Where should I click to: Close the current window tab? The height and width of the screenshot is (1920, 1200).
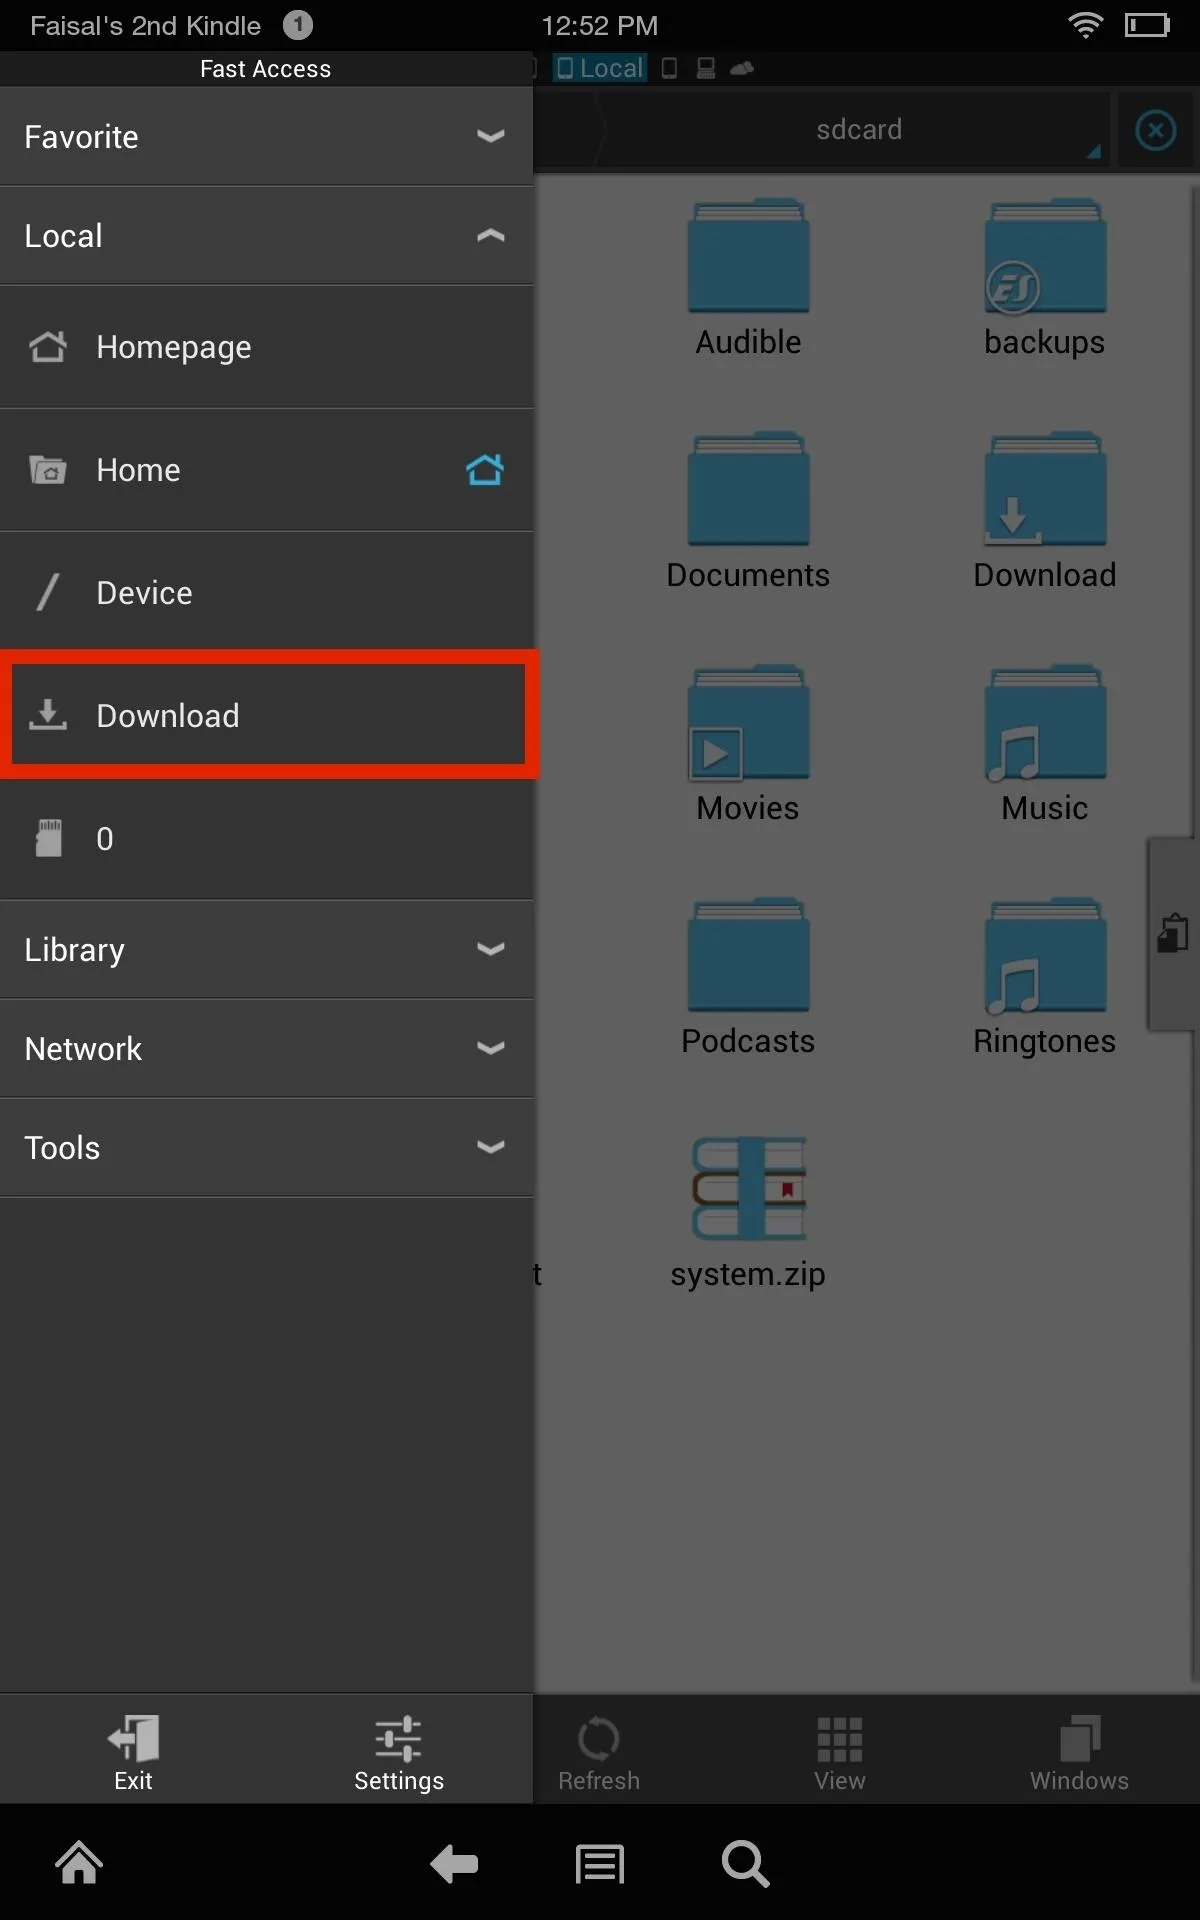[1156, 130]
